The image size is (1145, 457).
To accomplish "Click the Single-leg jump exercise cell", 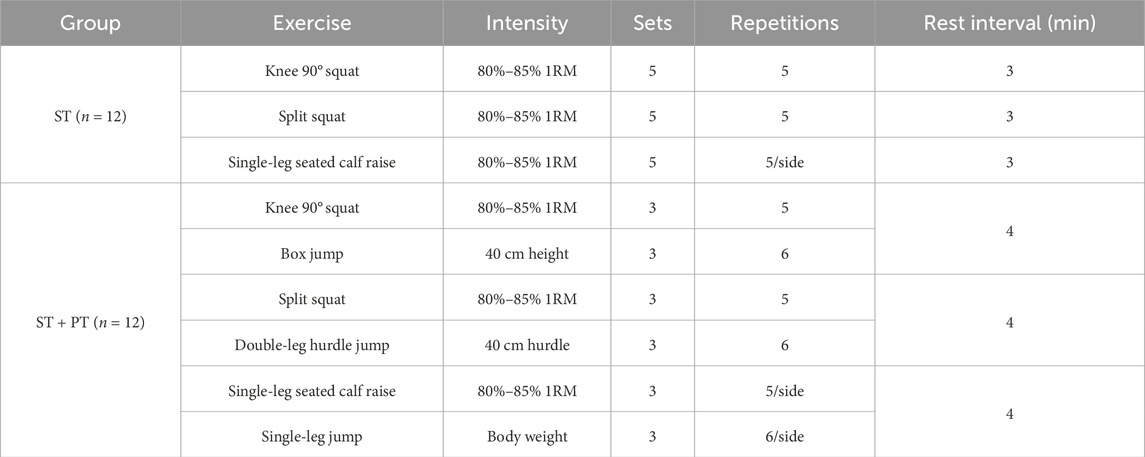I will 313,436.
